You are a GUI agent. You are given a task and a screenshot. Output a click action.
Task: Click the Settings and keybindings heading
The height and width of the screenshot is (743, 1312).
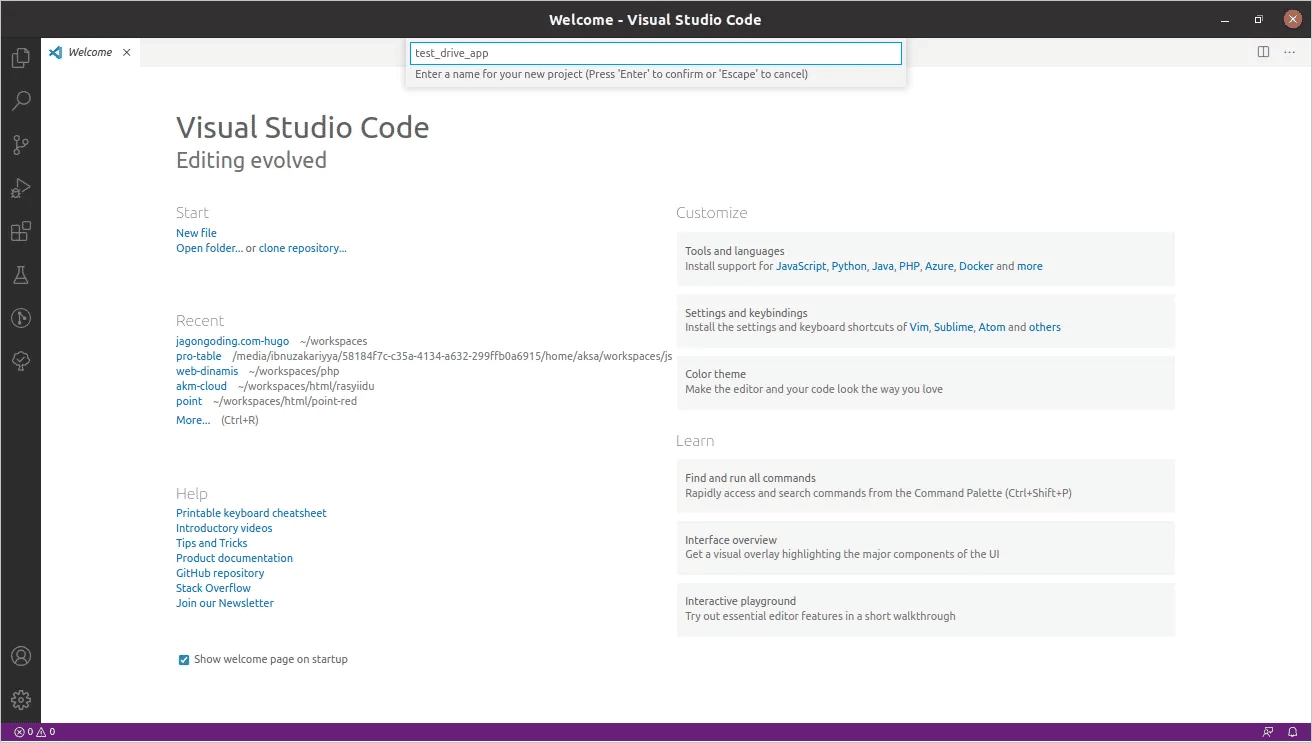[x=746, y=313]
